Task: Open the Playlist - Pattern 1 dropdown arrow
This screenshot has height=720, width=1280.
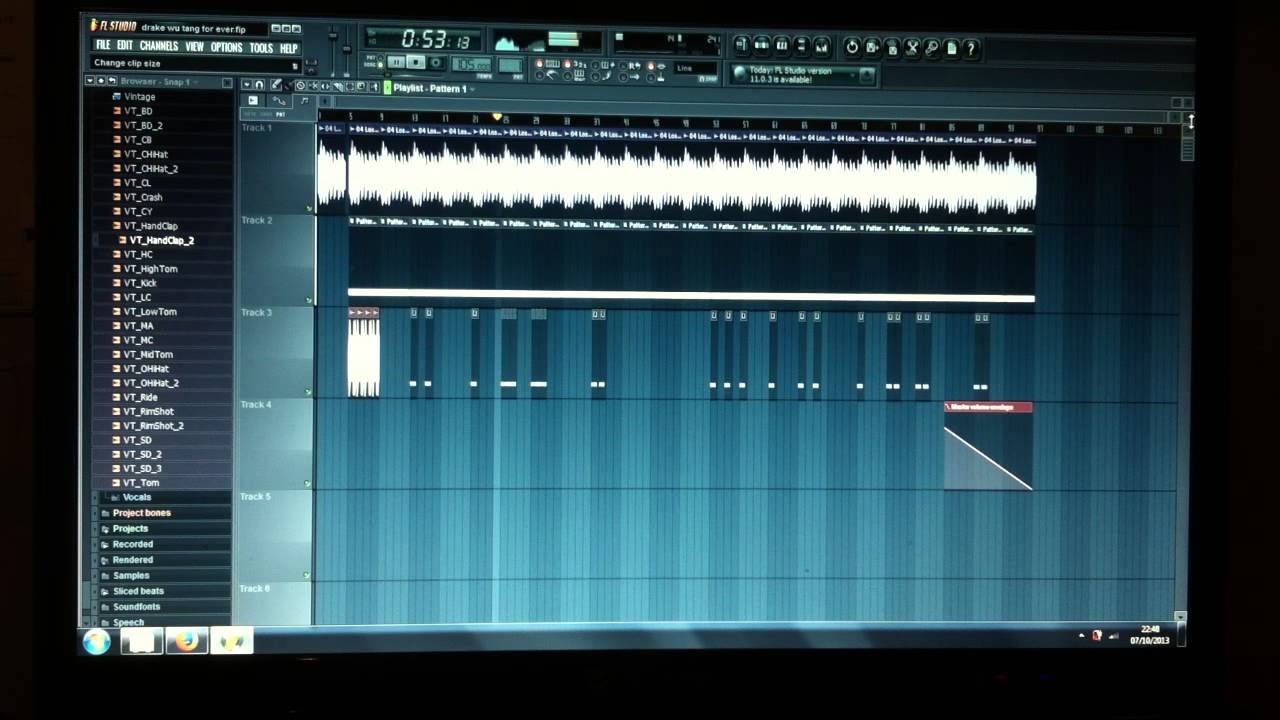Action: (473, 89)
